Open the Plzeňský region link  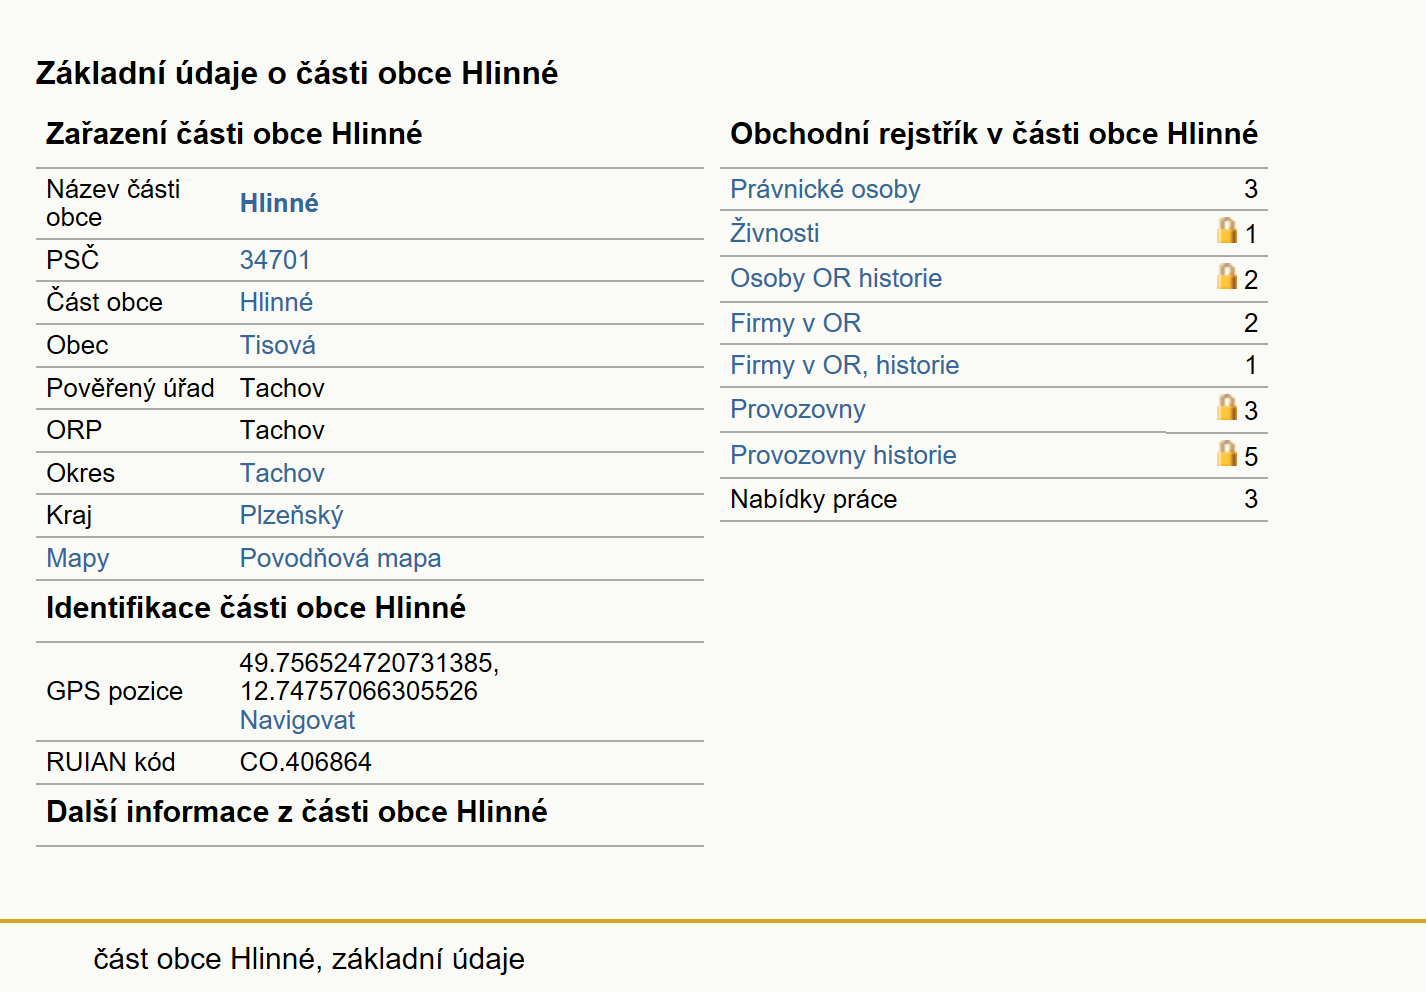(291, 515)
